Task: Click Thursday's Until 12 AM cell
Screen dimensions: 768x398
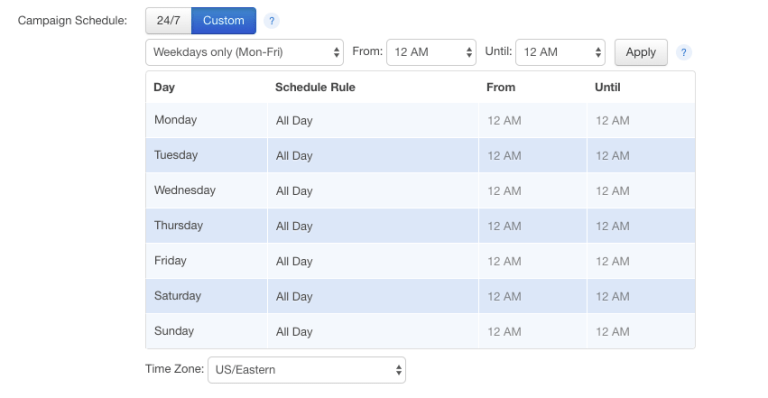Action: coord(612,226)
